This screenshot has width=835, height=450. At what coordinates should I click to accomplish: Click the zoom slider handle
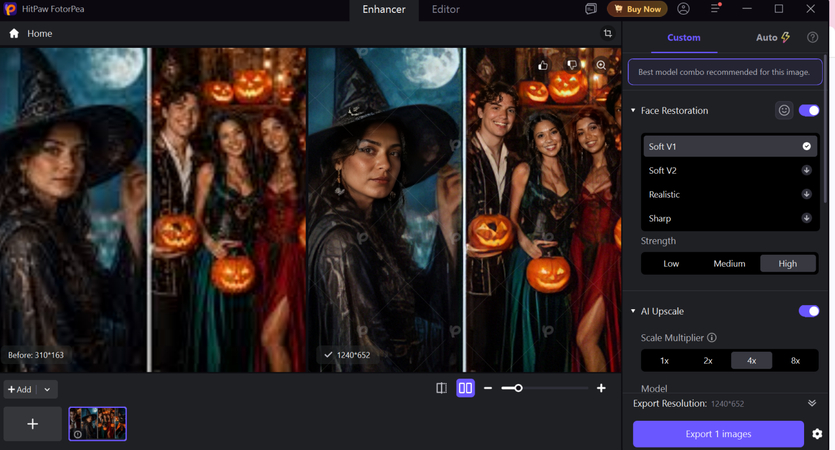(518, 388)
